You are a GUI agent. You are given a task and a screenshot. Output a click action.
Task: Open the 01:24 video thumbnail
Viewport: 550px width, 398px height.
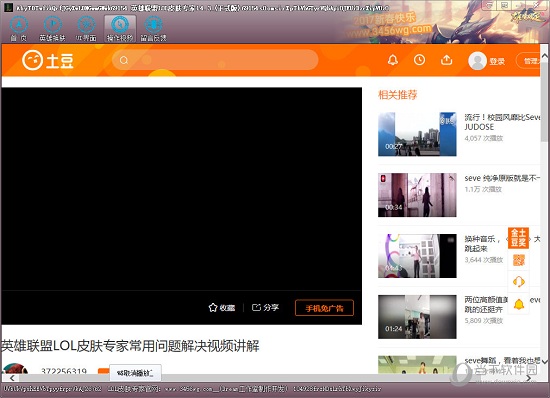pos(417,317)
